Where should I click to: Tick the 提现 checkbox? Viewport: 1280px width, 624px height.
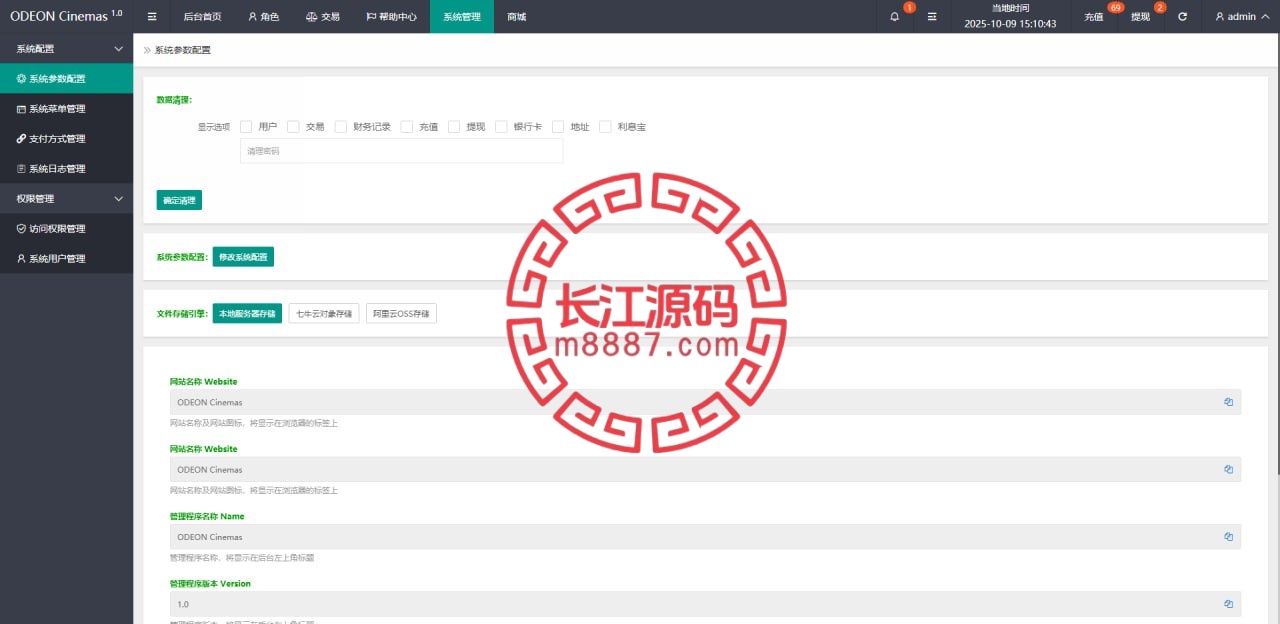pyautogui.click(x=454, y=127)
